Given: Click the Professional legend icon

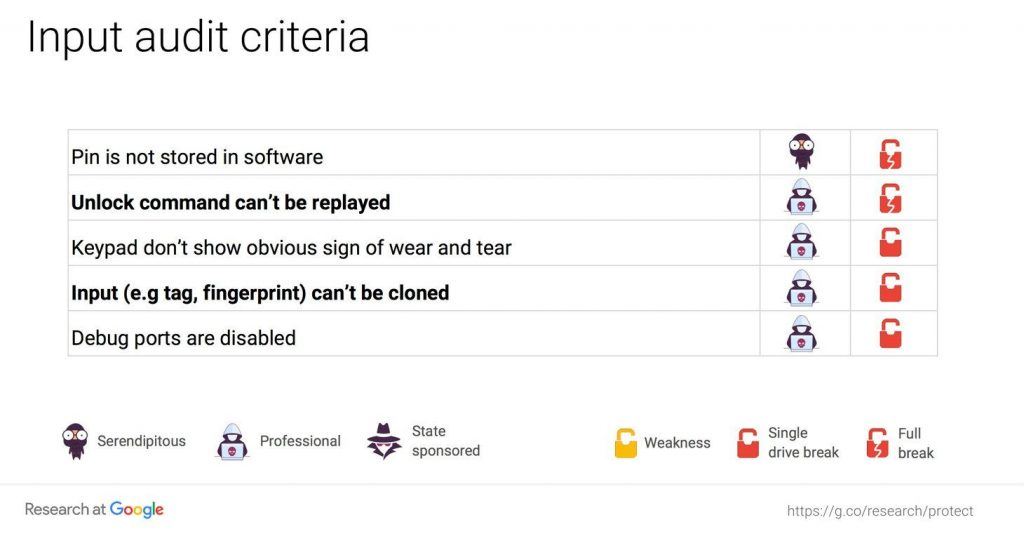Looking at the screenshot, I should (x=232, y=441).
